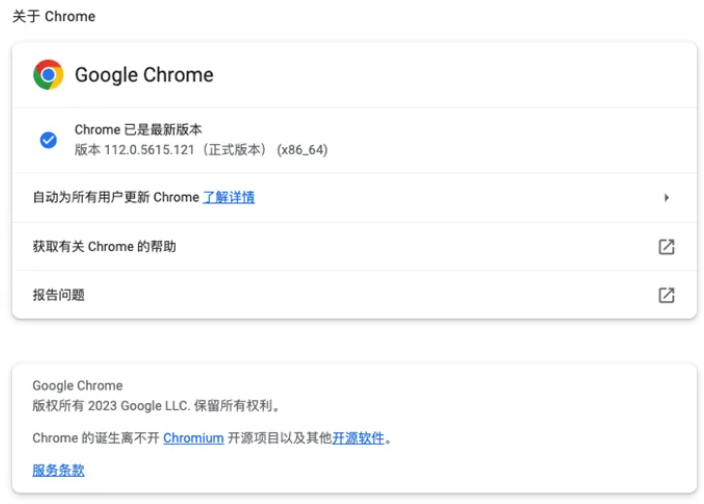Expand the 自动为所有用户更新 Chrome arrow
The width and height of the screenshot is (704, 504).
tap(666, 197)
